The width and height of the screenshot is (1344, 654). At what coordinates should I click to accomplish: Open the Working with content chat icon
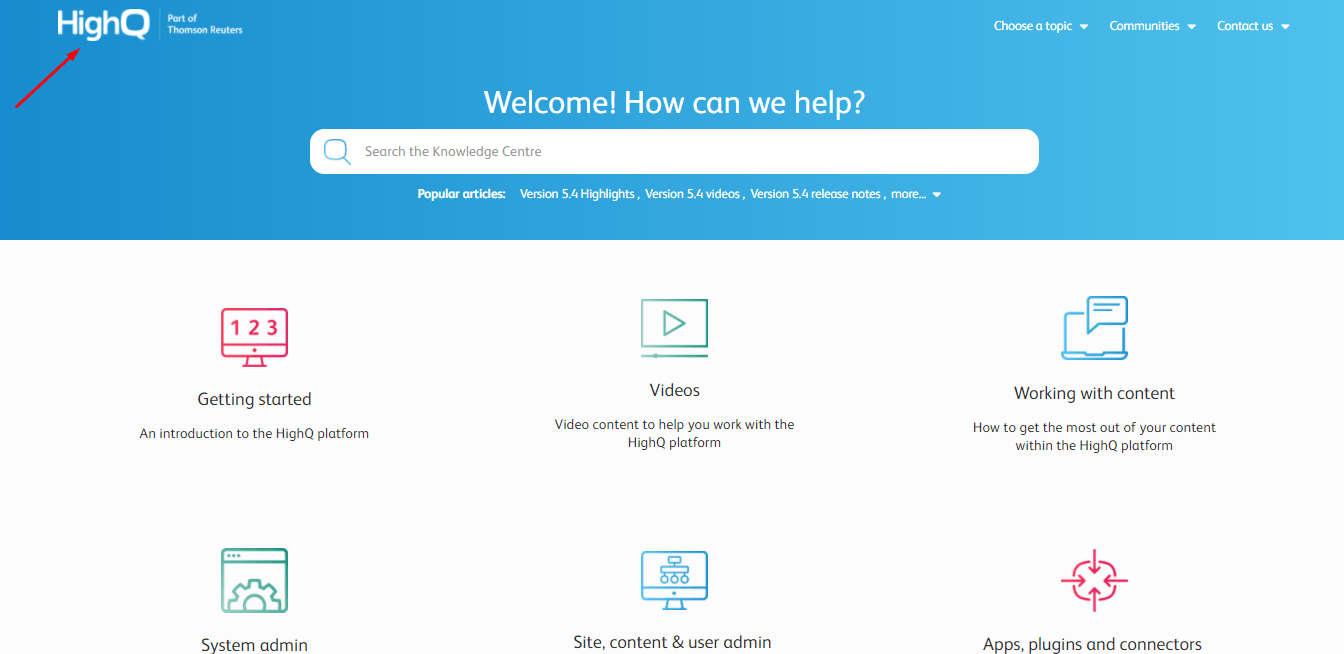click(1094, 328)
